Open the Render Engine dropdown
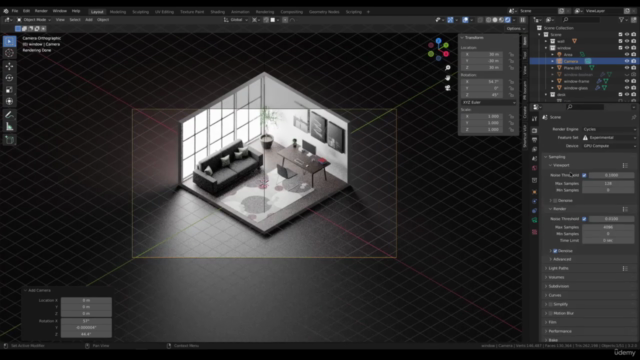The image size is (640, 360). tap(609, 129)
